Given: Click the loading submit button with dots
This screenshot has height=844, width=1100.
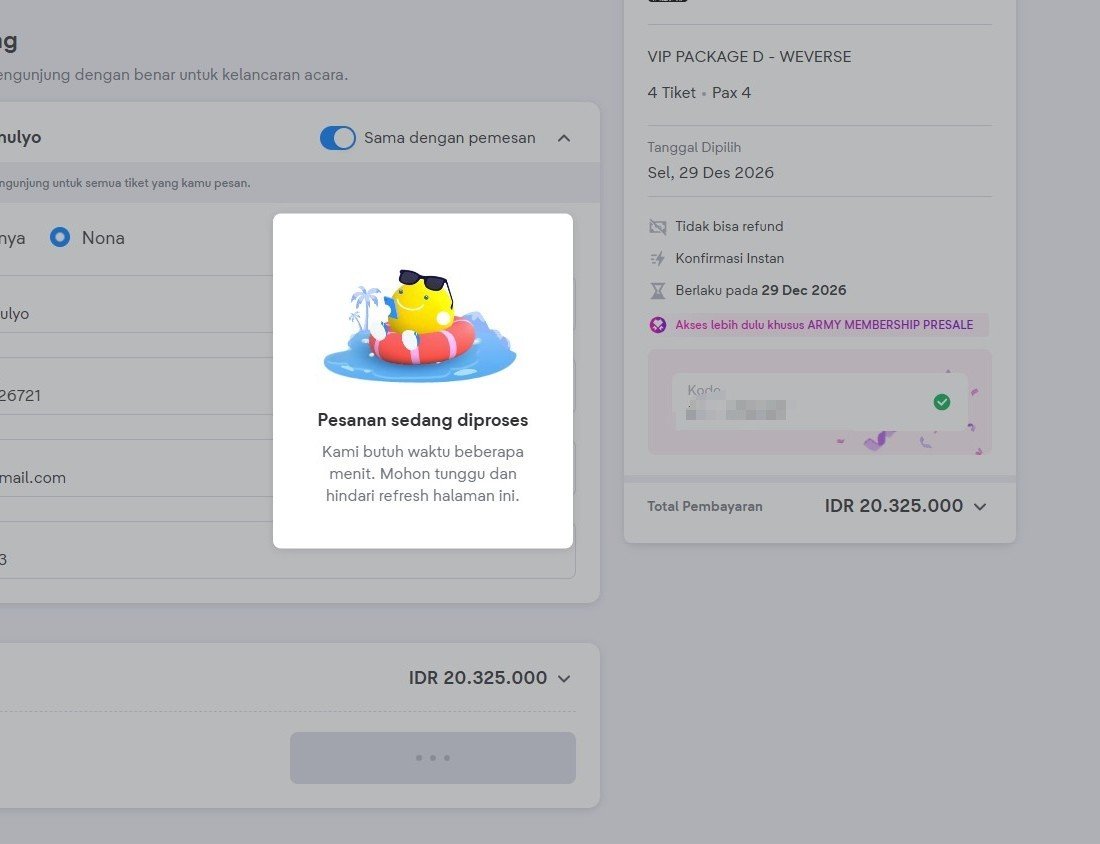Looking at the screenshot, I should 433,758.
